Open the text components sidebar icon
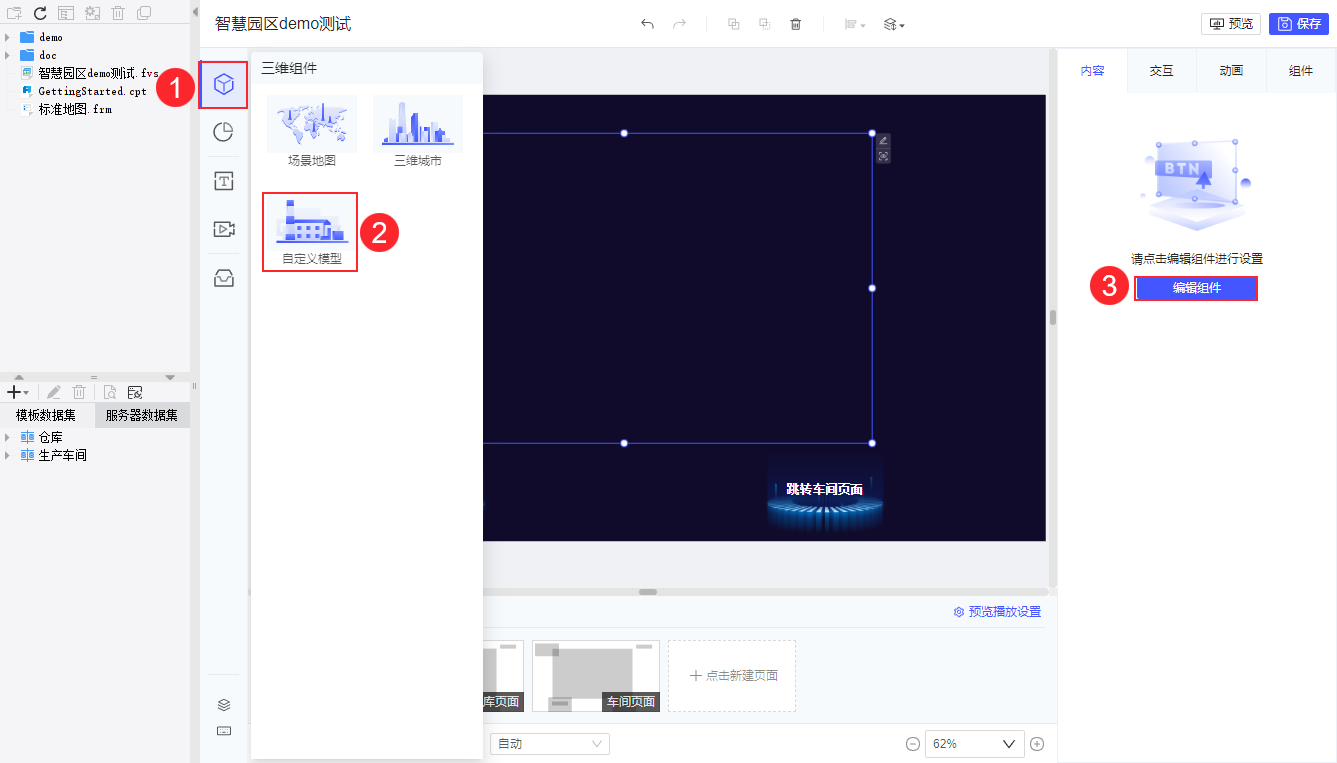The width and height of the screenshot is (1337, 763). point(224,181)
